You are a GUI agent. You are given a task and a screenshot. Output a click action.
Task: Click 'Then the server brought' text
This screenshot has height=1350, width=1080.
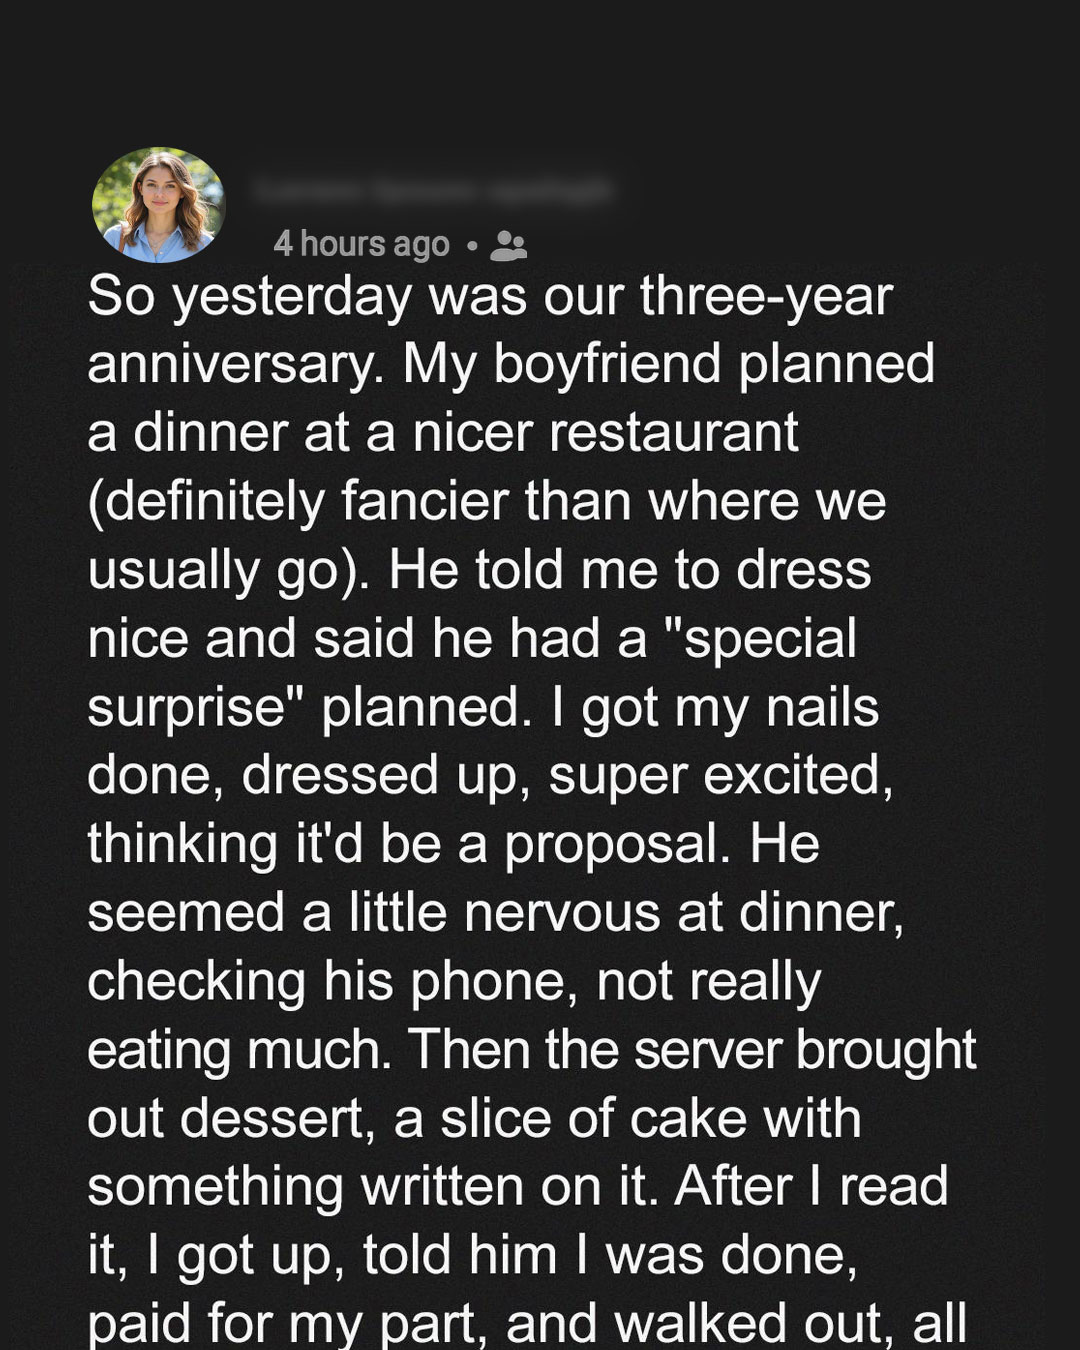coord(692,1049)
